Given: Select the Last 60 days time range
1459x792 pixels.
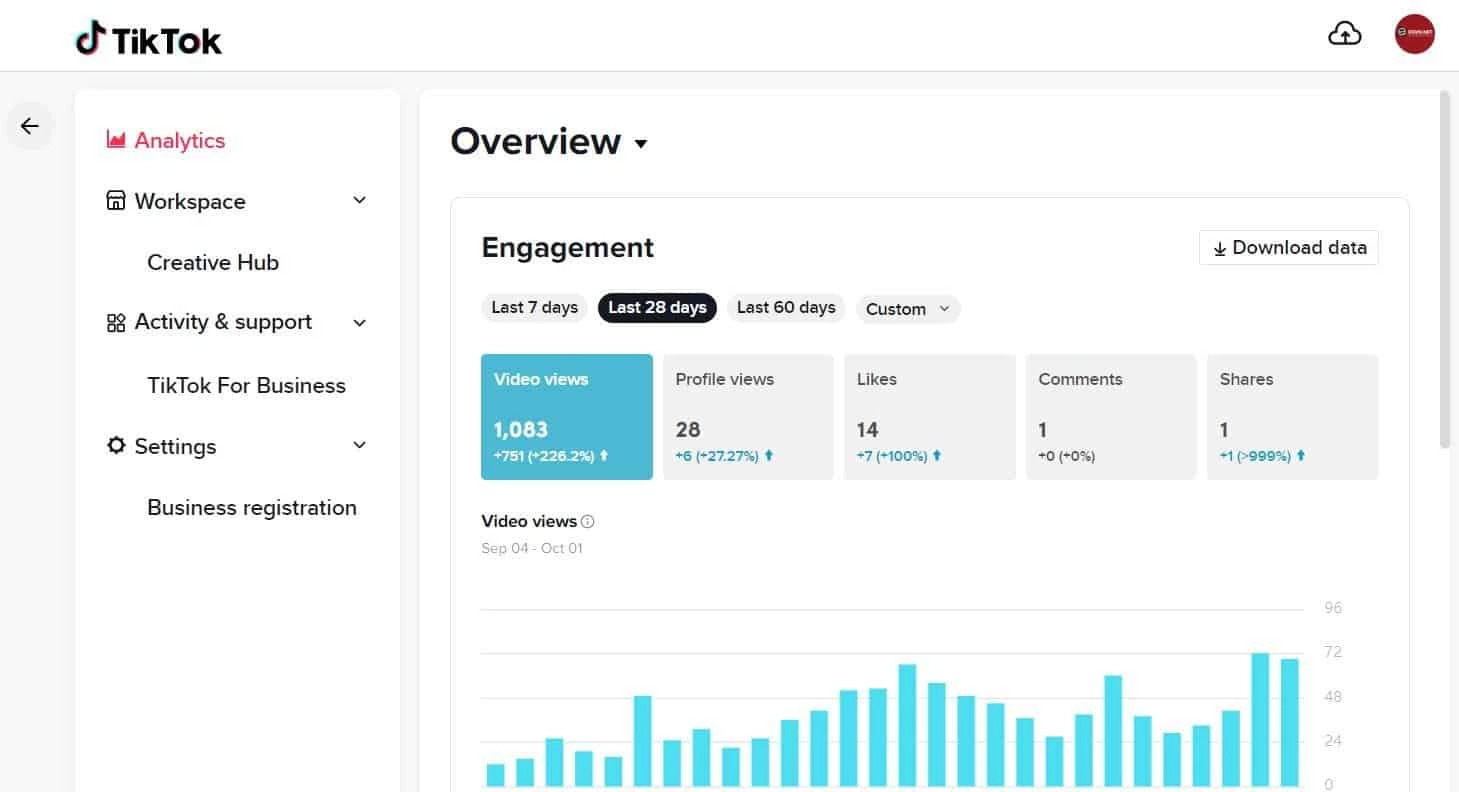Looking at the screenshot, I should tap(786, 307).
